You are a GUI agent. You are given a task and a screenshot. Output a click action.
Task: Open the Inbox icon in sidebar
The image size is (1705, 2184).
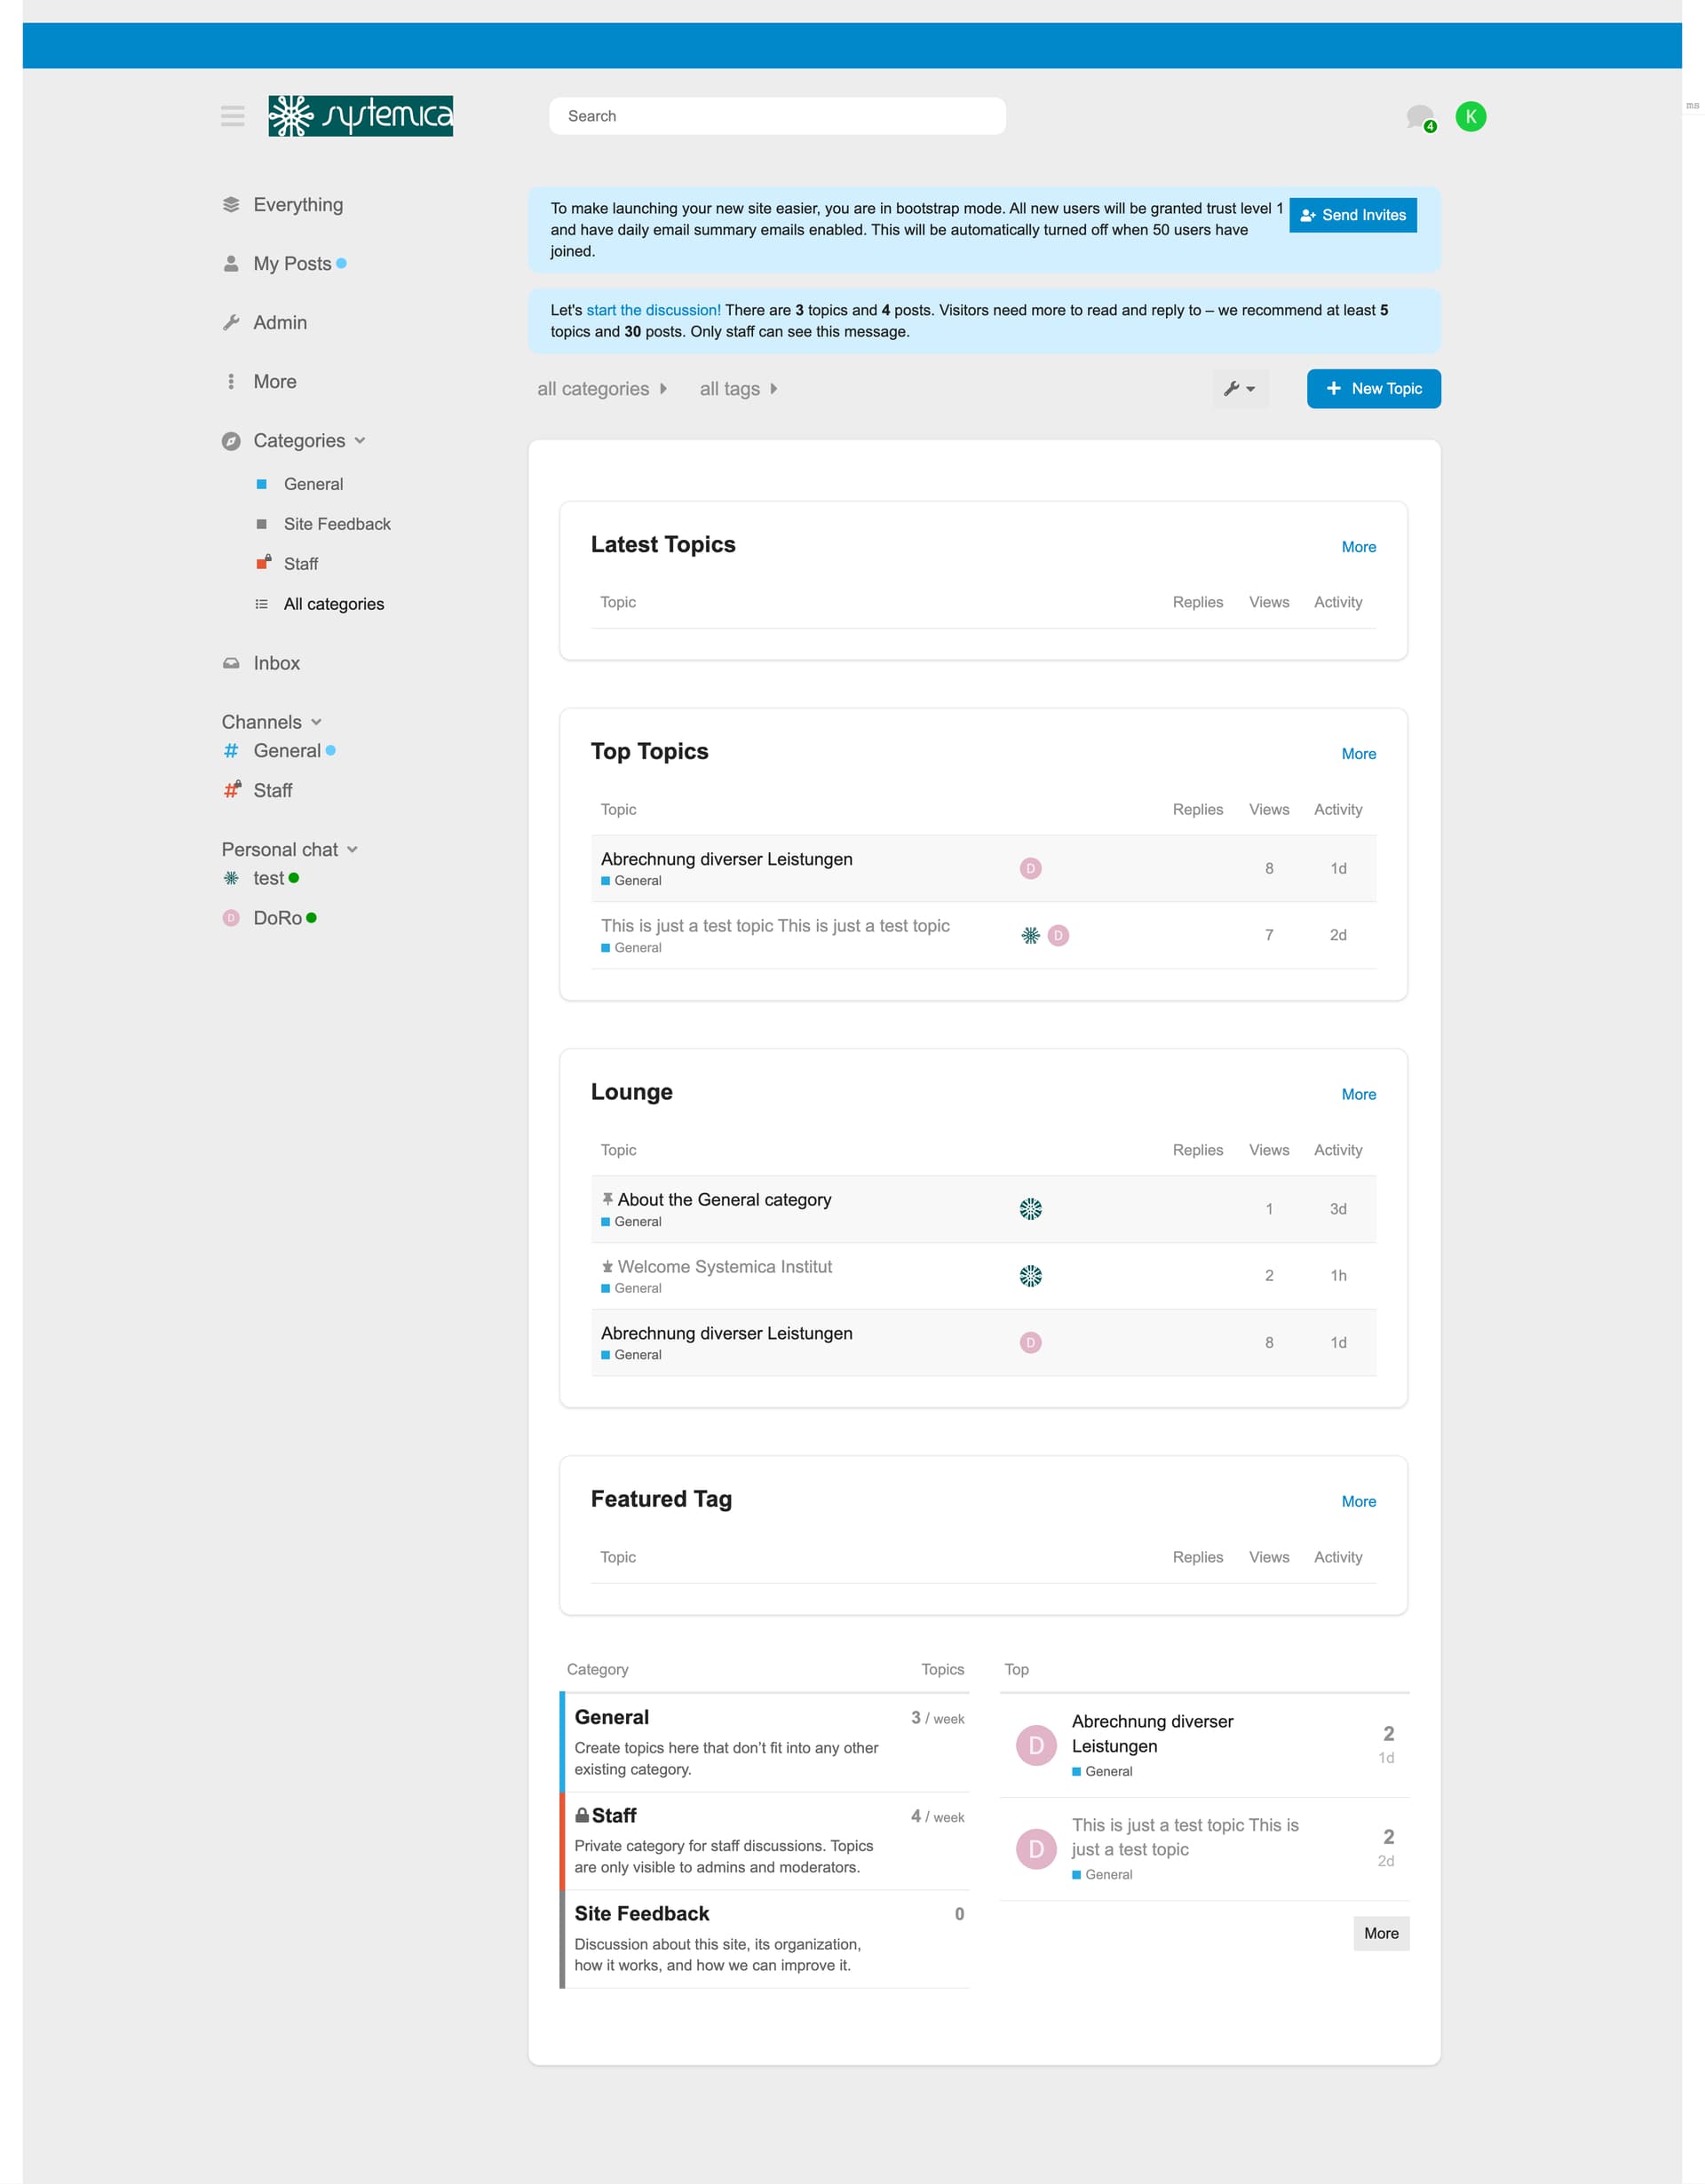(x=231, y=663)
